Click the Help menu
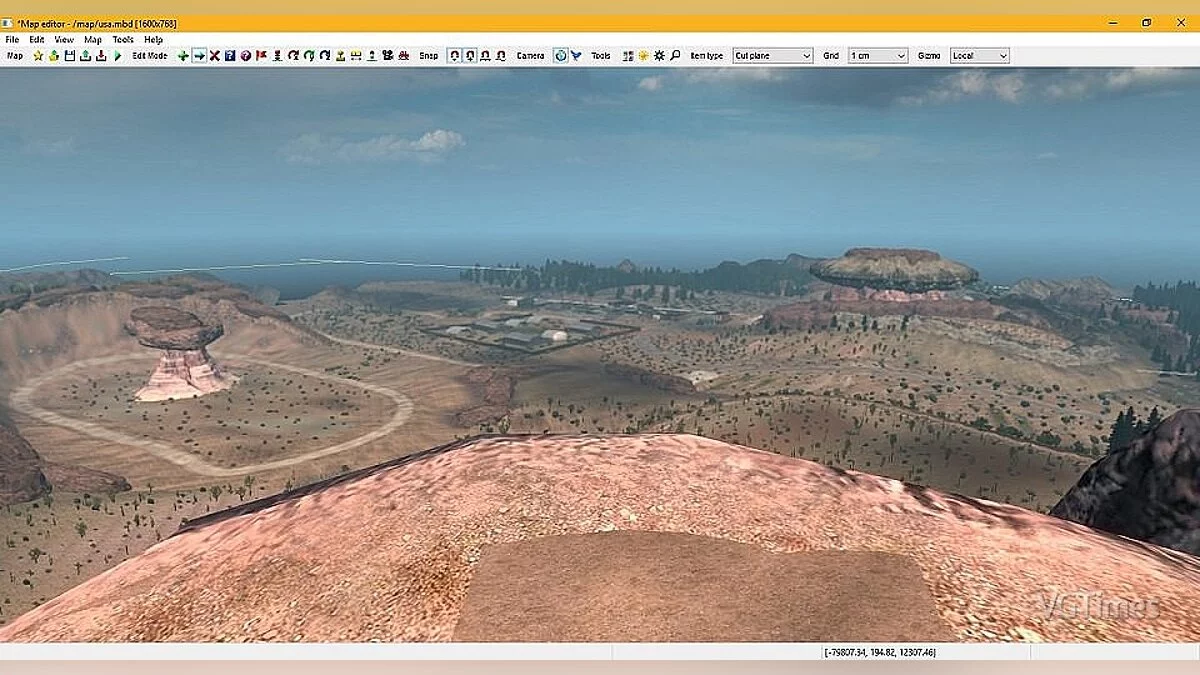1200x675 pixels. pos(153,40)
